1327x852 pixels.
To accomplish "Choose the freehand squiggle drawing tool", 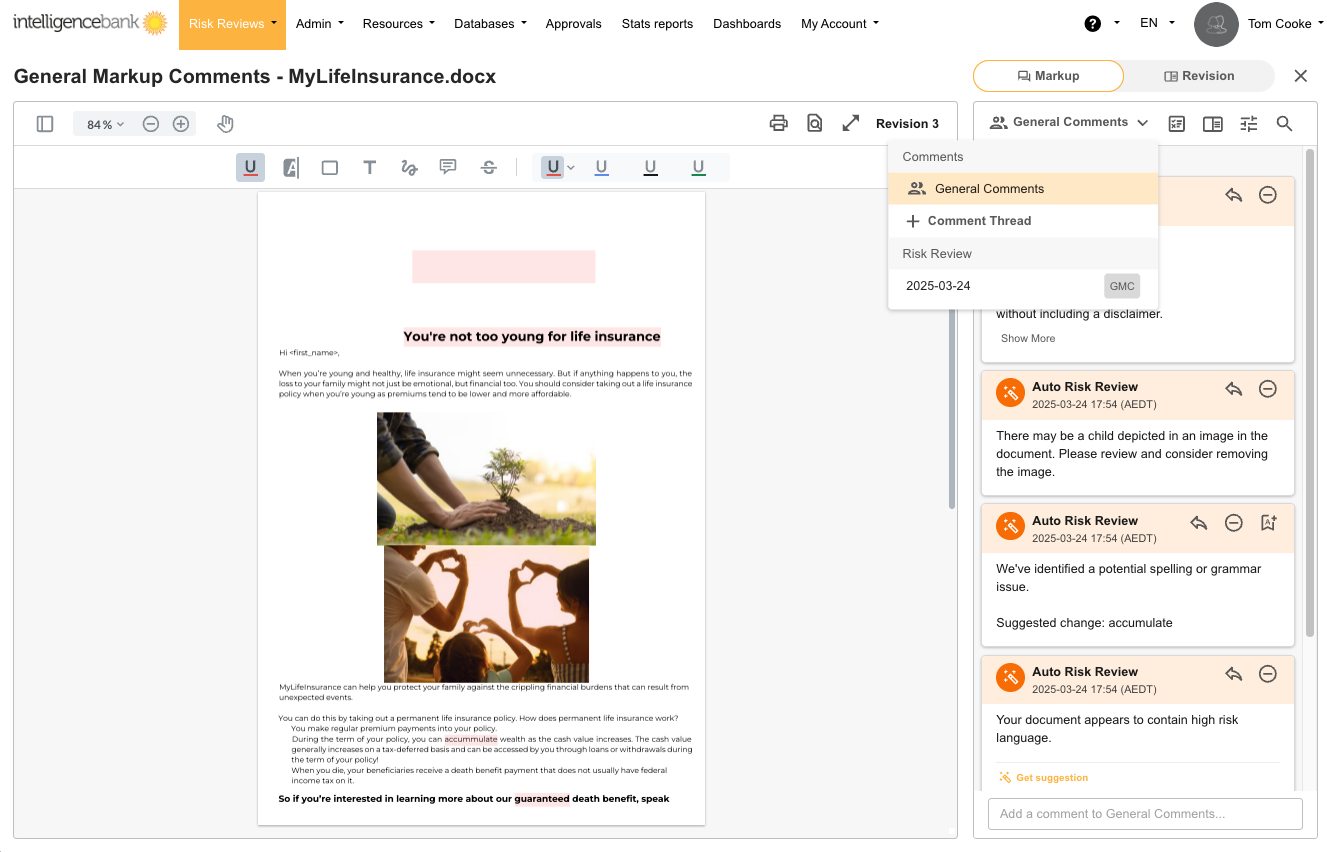I will (409, 168).
